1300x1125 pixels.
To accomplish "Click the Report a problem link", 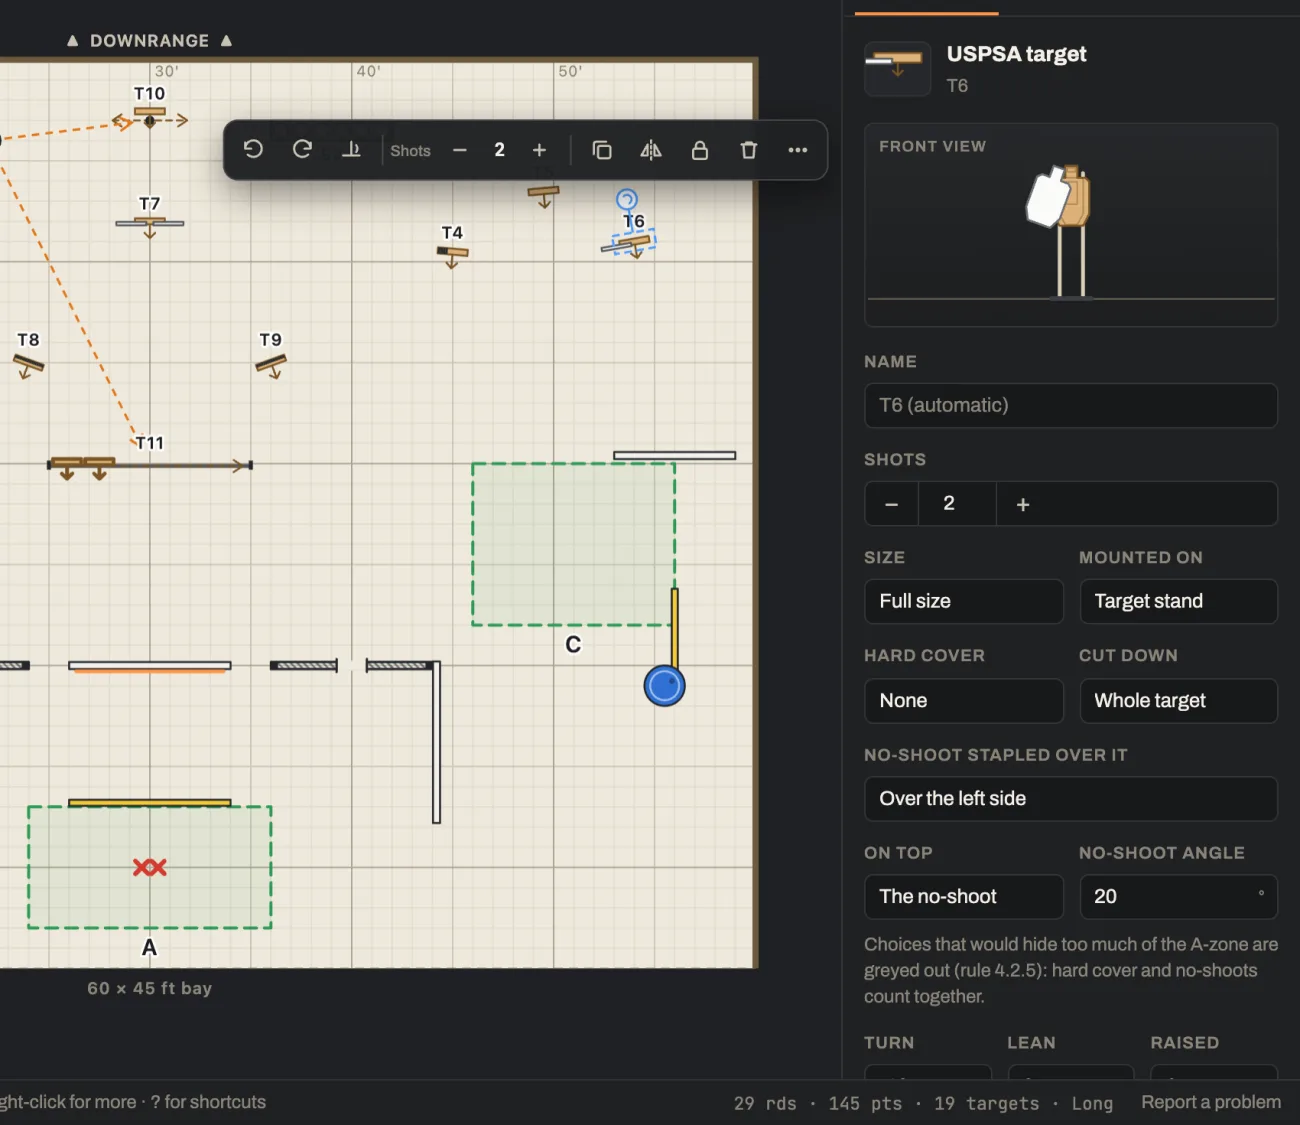I will pyautogui.click(x=1211, y=1102).
